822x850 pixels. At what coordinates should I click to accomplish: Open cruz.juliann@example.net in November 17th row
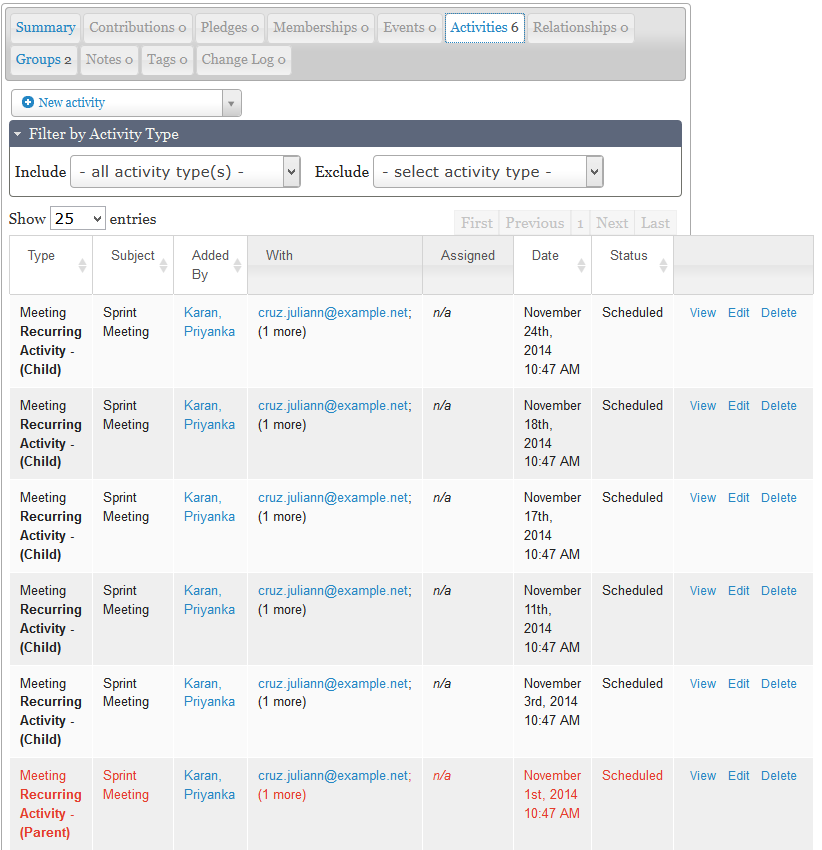335,498
